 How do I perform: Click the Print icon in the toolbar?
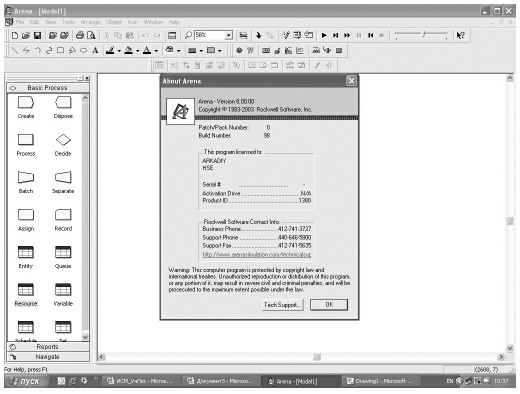(x=80, y=35)
